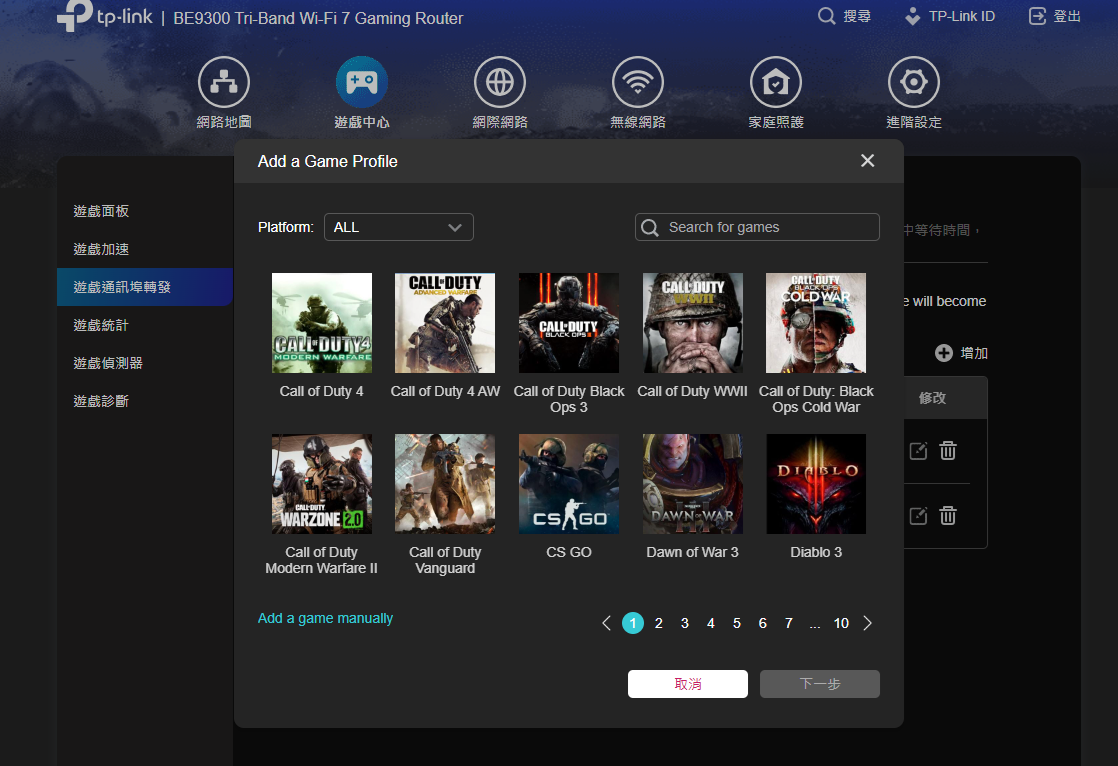Select the Diablo 3 cover
1118x766 pixels.
[x=816, y=484]
